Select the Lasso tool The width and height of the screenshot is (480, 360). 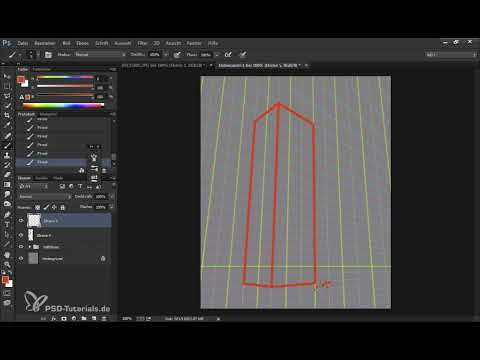(7, 96)
